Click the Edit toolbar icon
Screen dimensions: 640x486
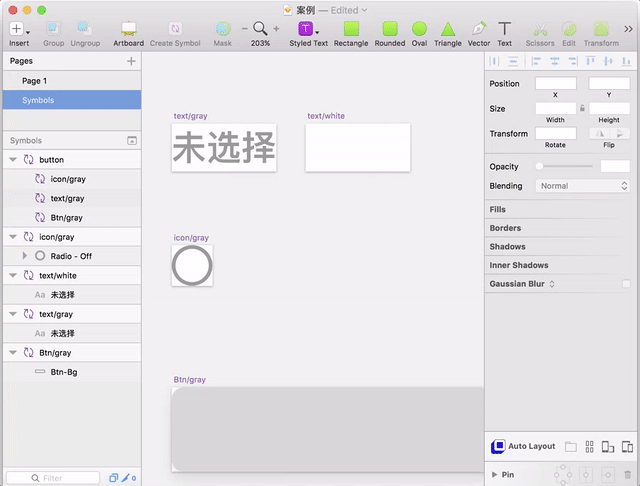[x=569, y=29]
